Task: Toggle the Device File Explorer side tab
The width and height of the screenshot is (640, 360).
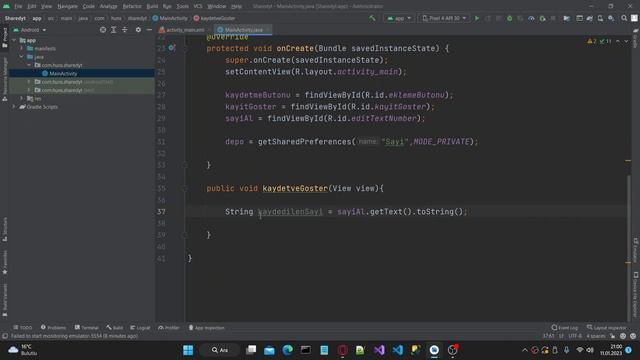Action: pyautogui.click(x=636, y=294)
